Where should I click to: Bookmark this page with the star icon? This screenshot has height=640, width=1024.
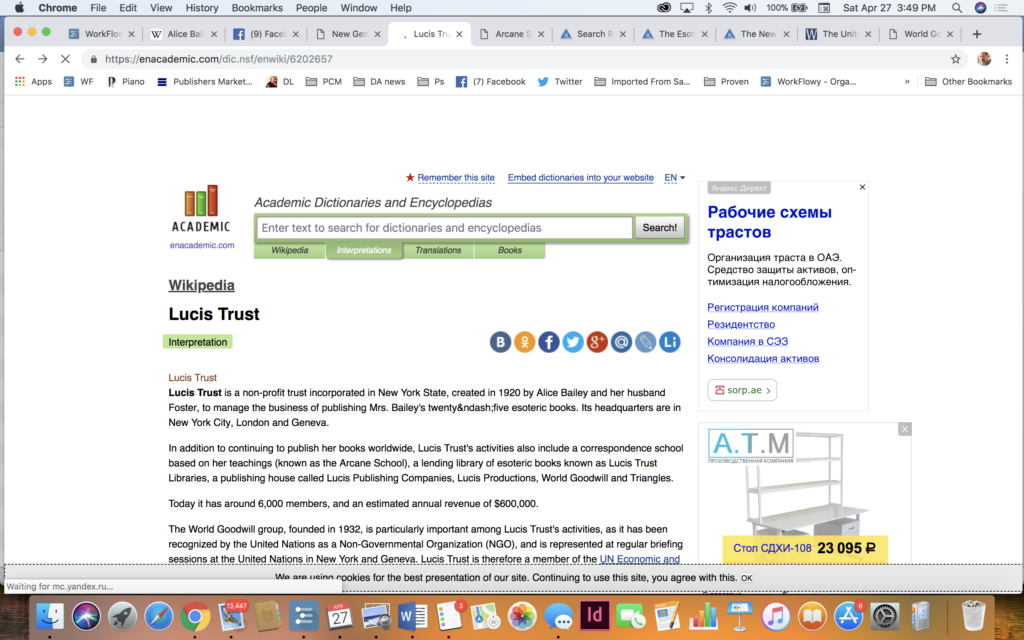click(x=955, y=59)
